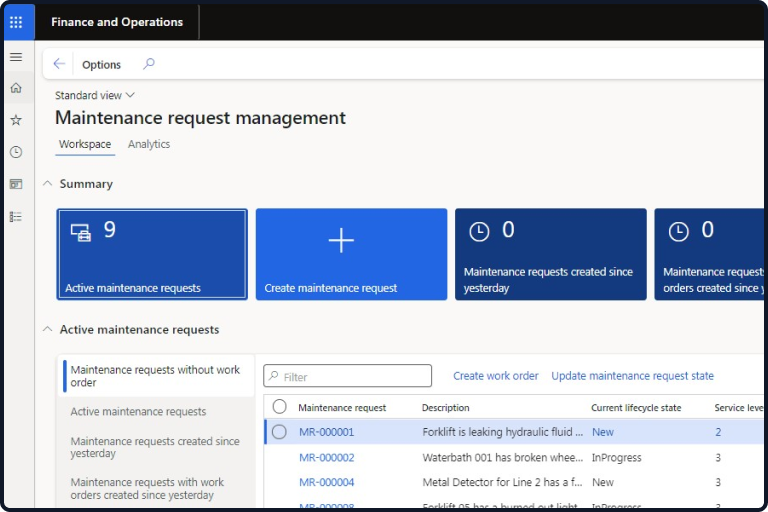
Task: Switch to the Analytics tab
Action: pyautogui.click(x=149, y=145)
